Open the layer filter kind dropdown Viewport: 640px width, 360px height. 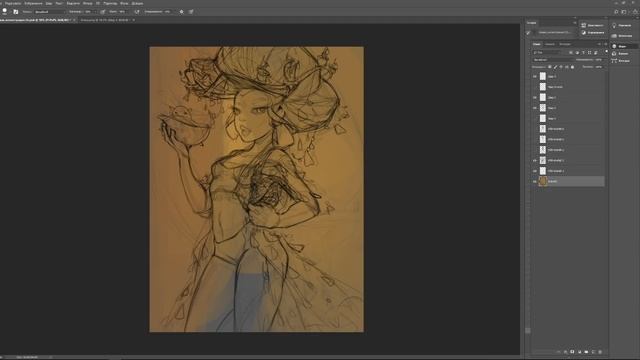click(547, 53)
